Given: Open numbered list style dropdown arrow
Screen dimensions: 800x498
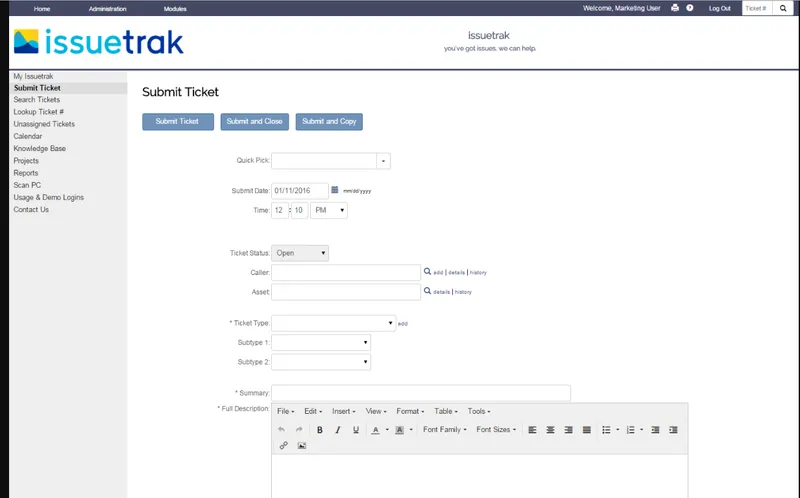Looking at the screenshot, I should click(642, 430).
